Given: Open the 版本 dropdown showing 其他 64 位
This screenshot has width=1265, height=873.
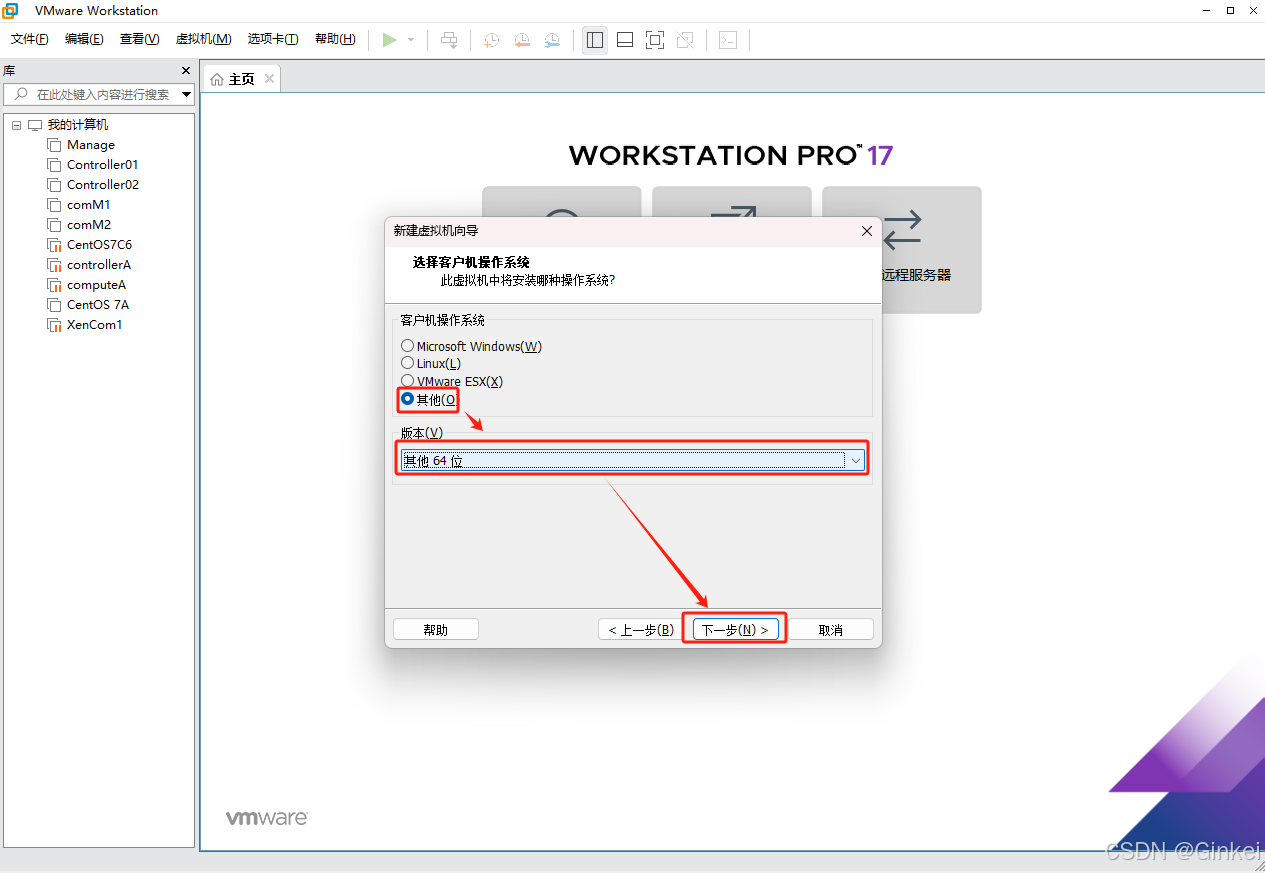Looking at the screenshot, I should pos(632,460).
